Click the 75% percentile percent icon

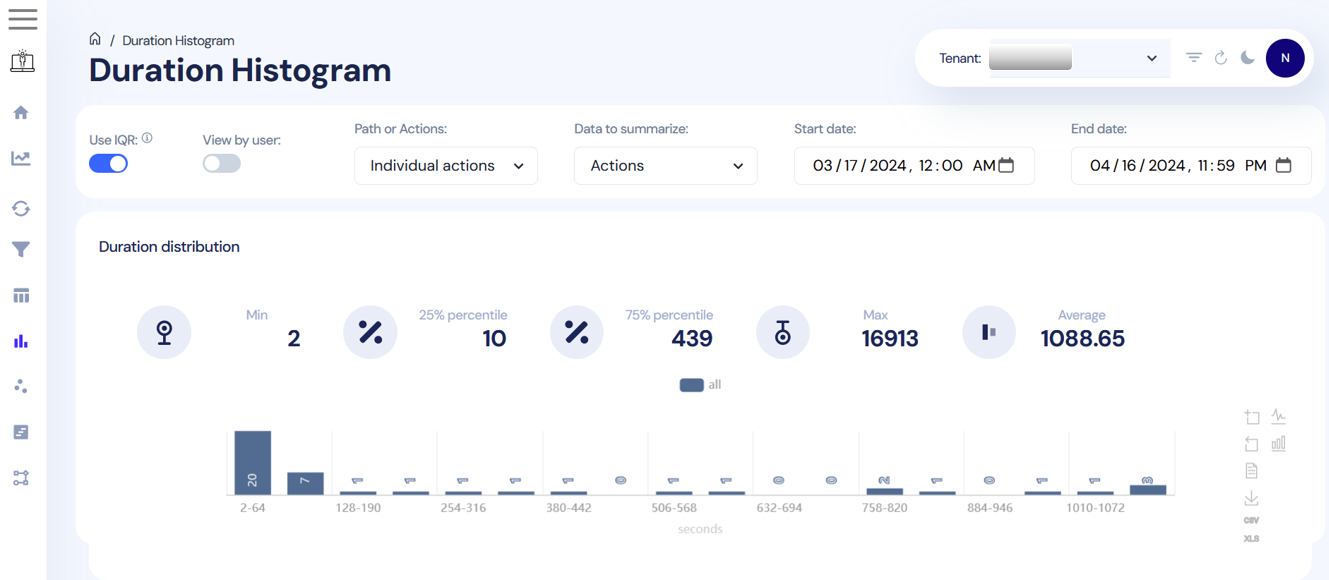[x=577, y=332]
